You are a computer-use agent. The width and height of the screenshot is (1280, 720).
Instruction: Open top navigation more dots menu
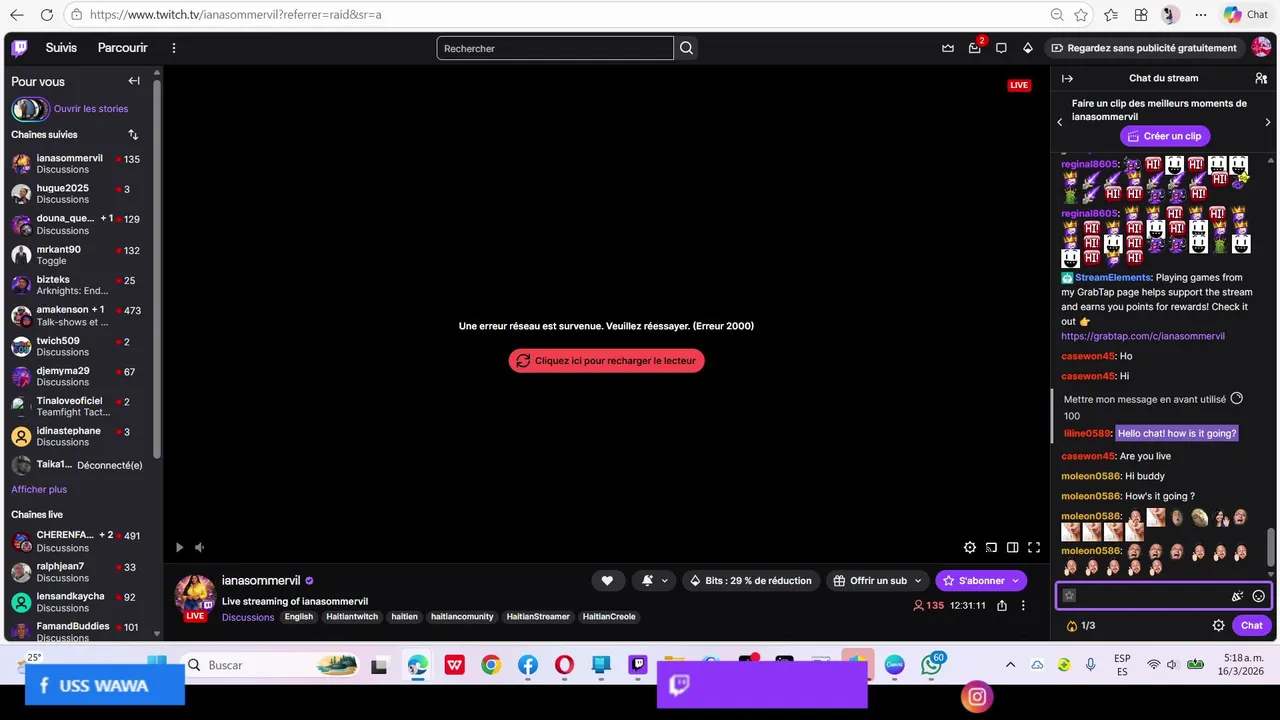click(173, 48)
